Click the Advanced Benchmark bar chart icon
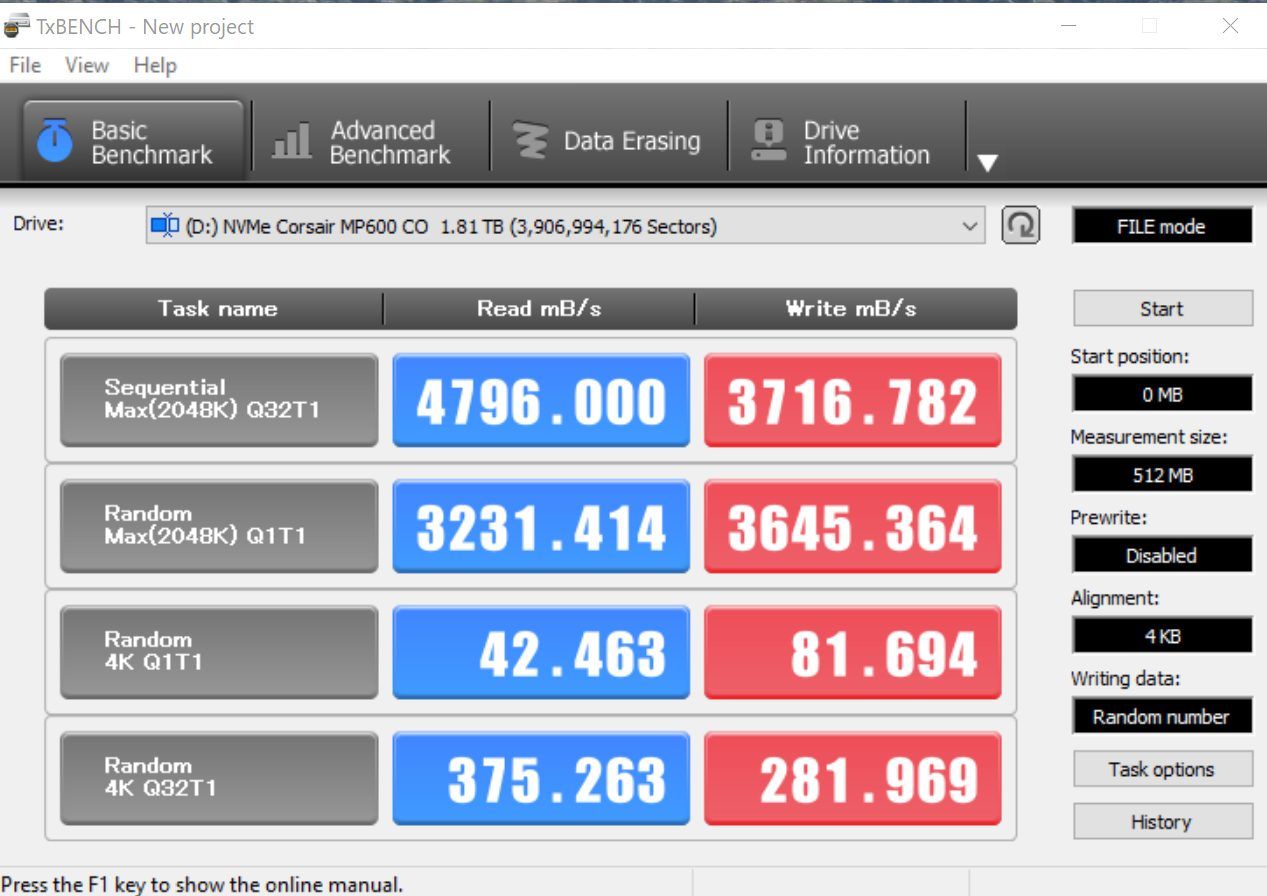Image resolution: width=1267 pixels, height=896 pixels. tap(291, 142)
